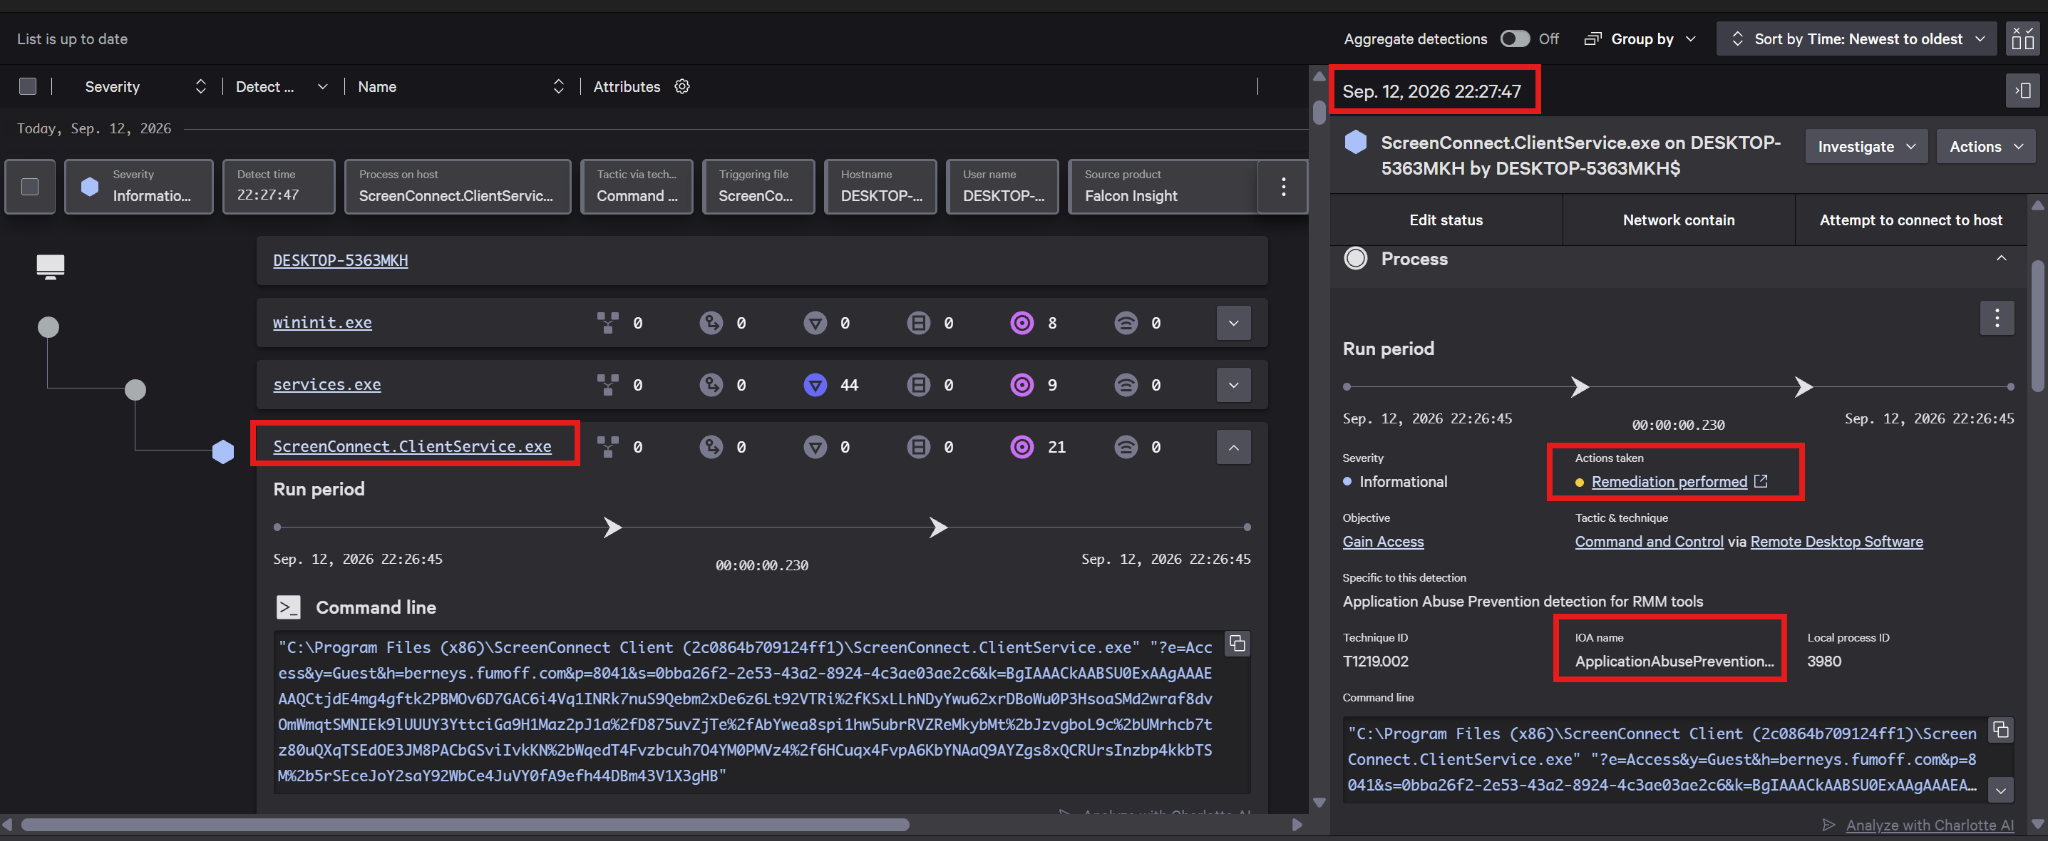Expand the wininit.exe row
Image resolution: width=2048 pixels, height=841 pixels.
tap(1233, 323)
